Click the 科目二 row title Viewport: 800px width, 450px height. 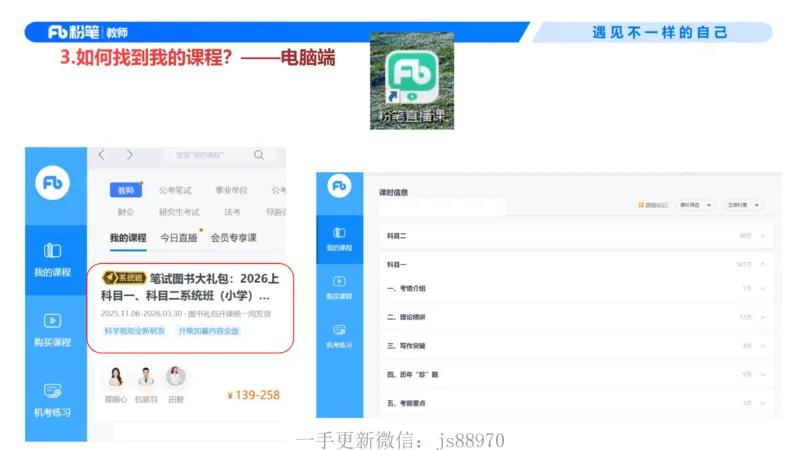pos(396,236)
